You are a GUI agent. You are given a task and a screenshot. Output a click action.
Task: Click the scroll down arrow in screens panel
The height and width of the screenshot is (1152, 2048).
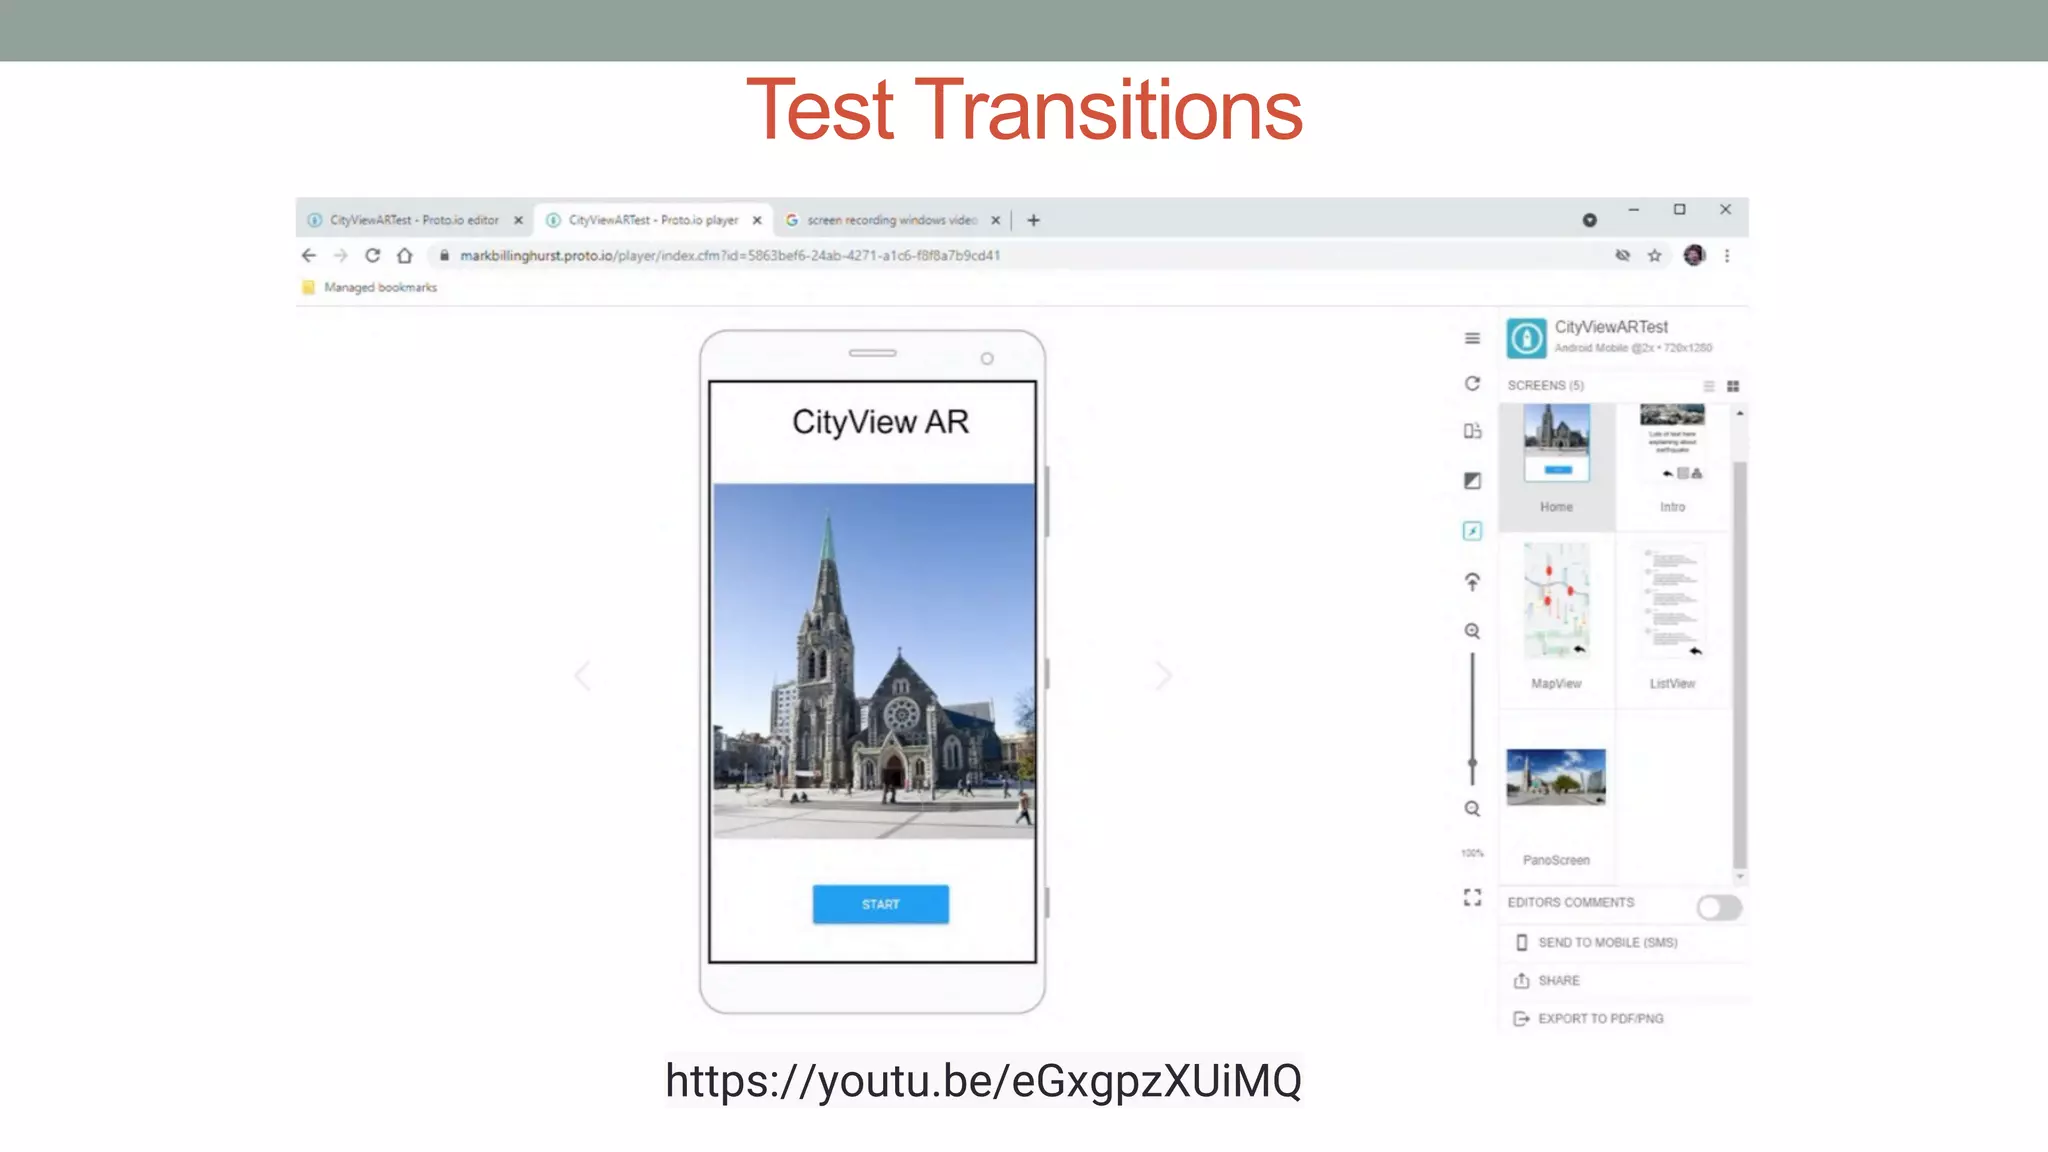coord(1740,877)
